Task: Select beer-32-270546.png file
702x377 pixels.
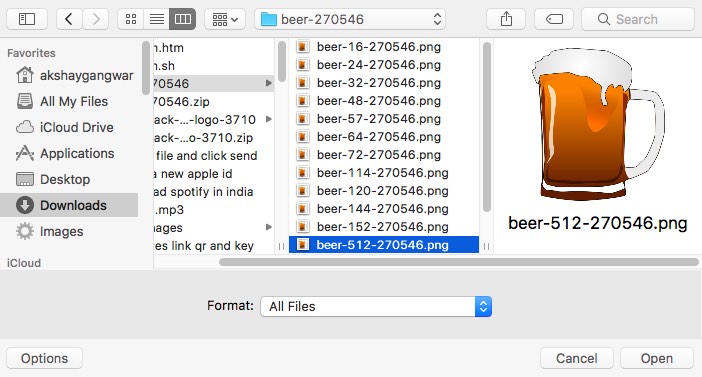Action: click(384, 83)
